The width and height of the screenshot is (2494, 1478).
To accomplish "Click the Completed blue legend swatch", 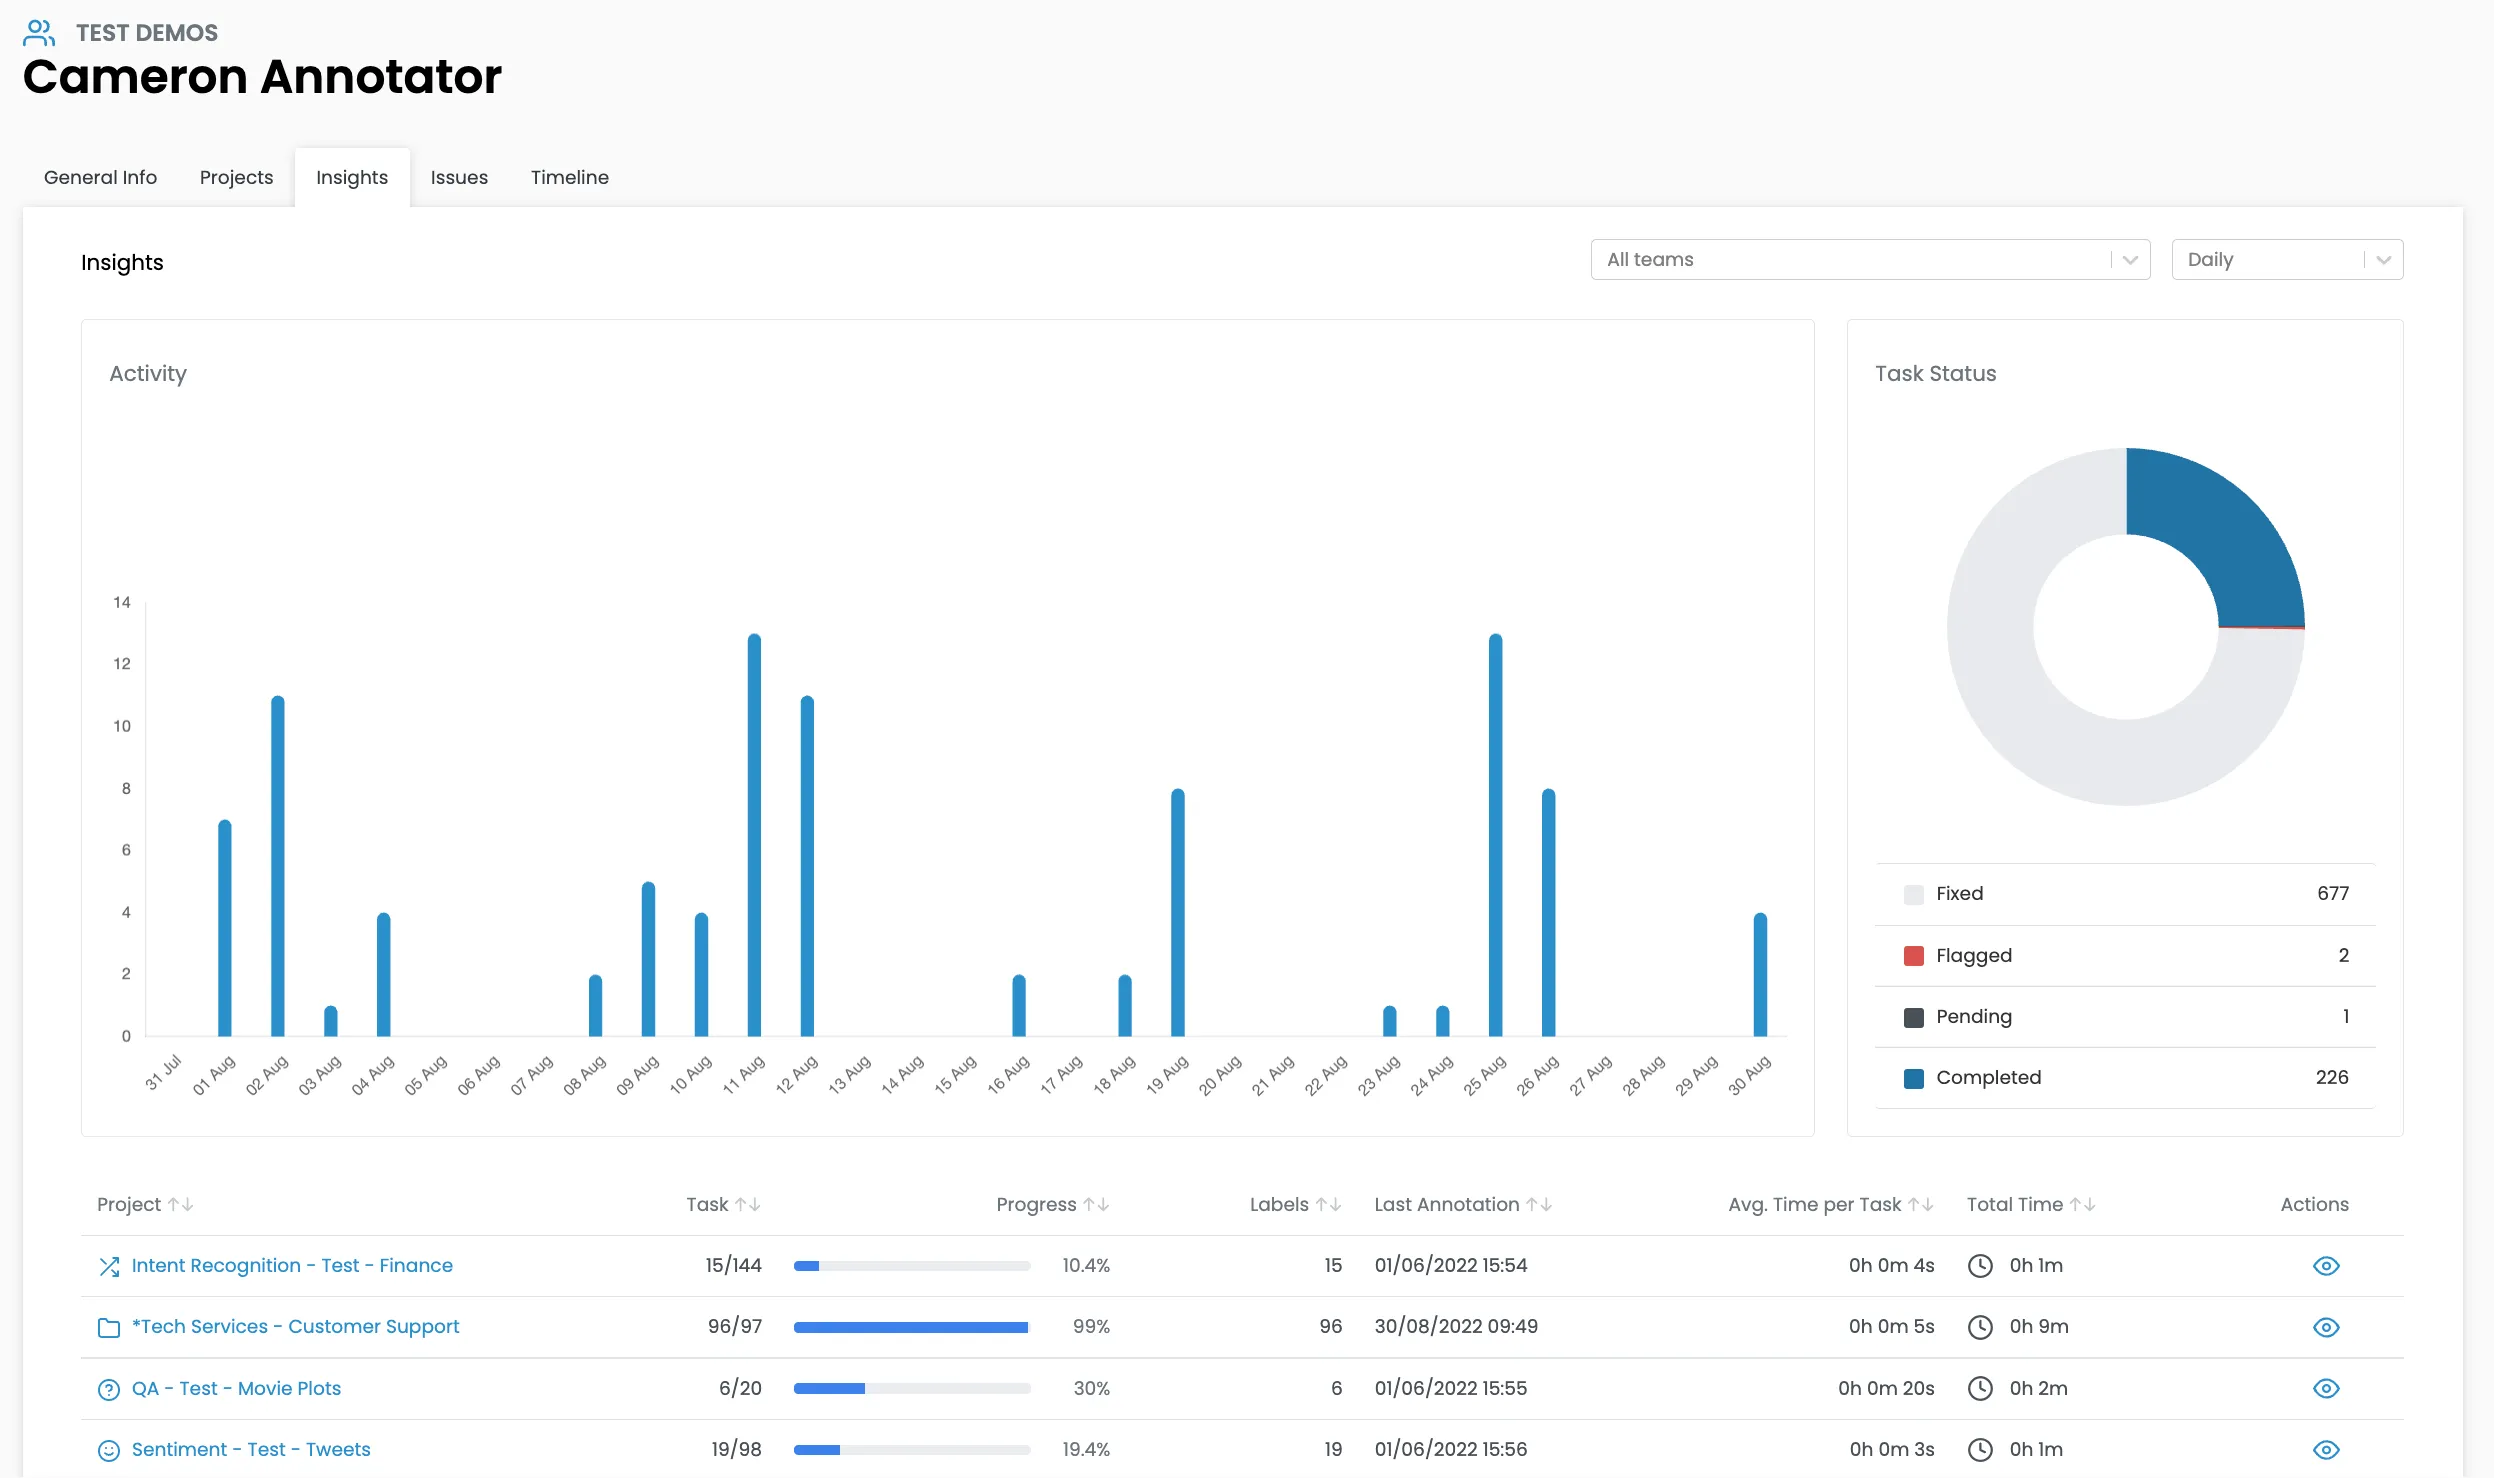I will pyautogui.click(x=1914, y=1078).
